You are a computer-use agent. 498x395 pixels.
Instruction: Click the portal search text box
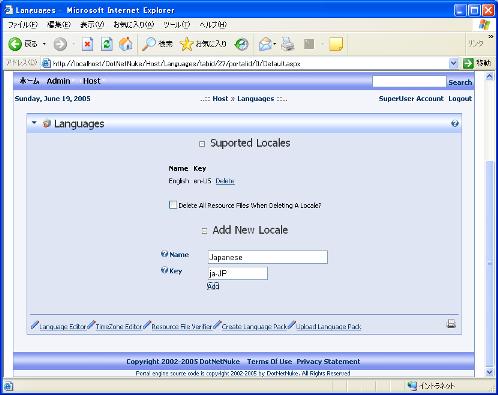[x=409, y=82]
